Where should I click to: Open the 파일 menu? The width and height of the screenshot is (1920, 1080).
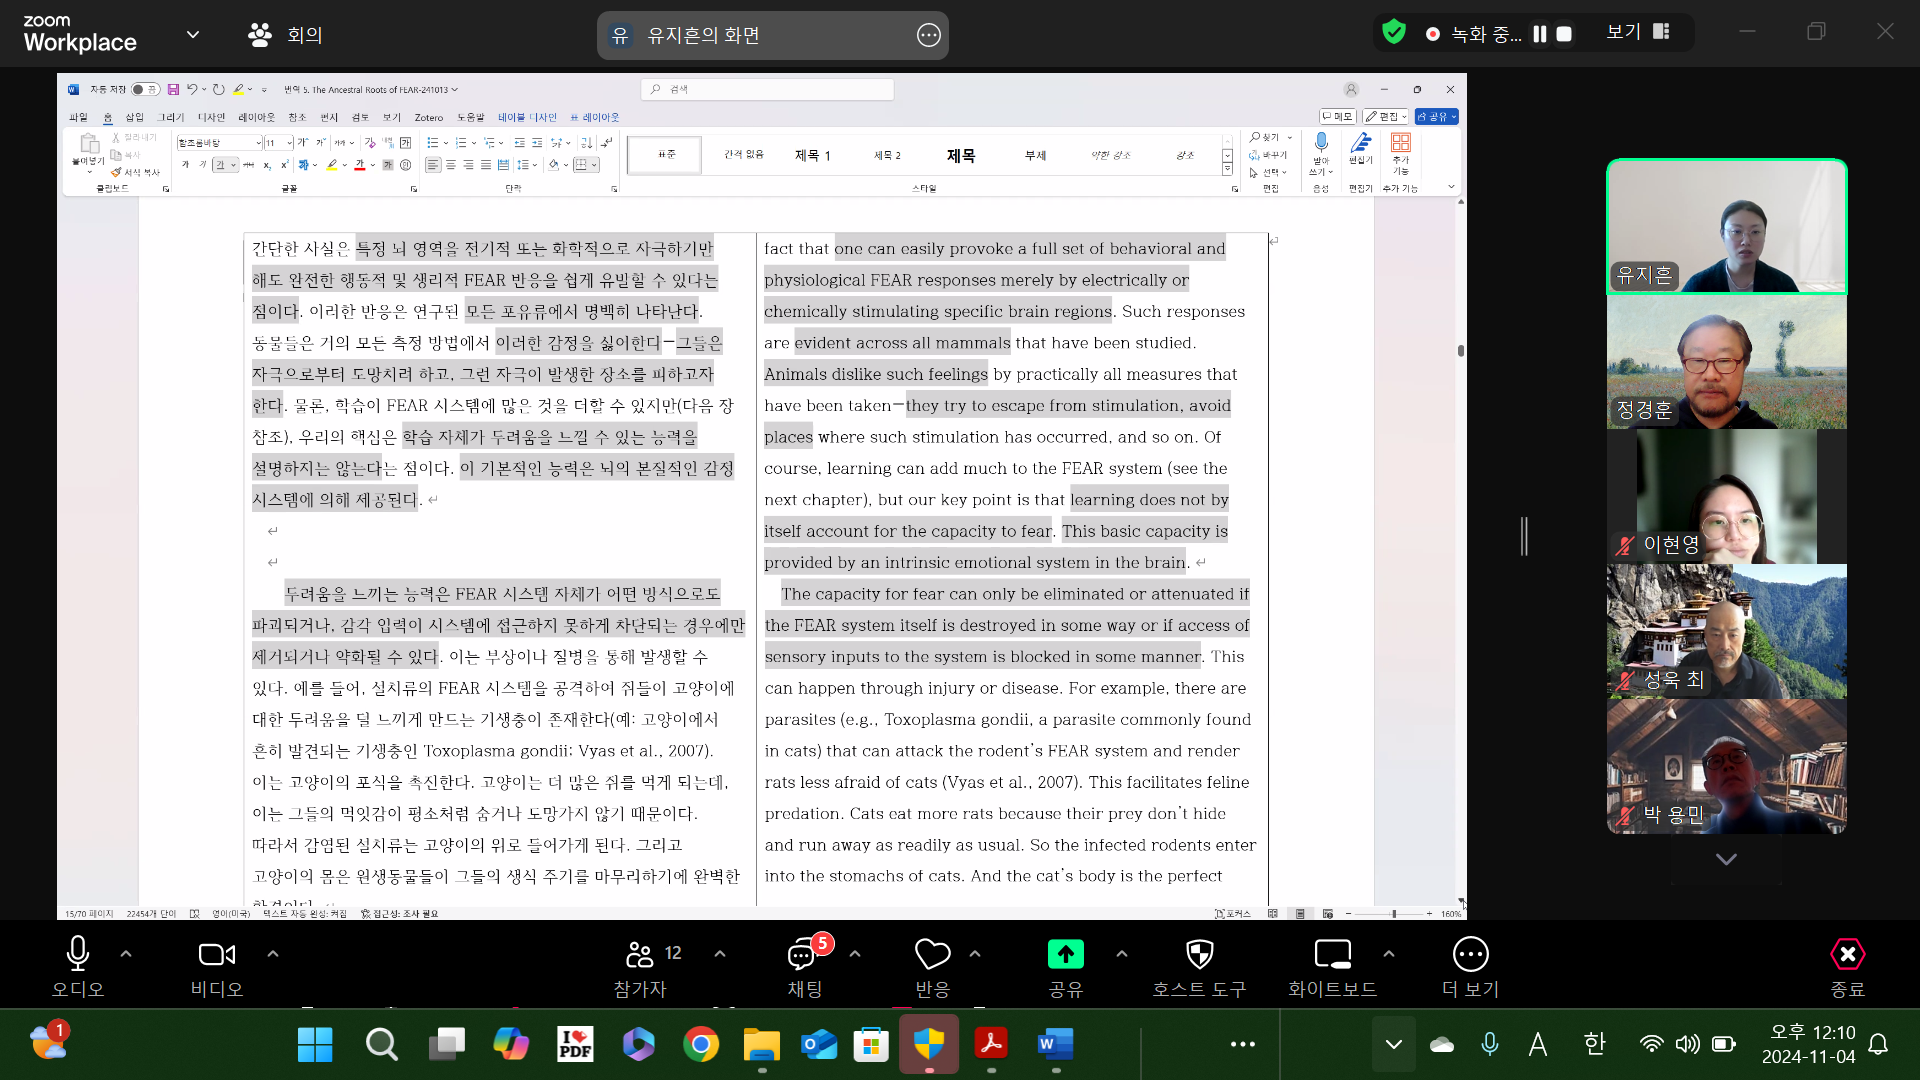coord(78,117)
